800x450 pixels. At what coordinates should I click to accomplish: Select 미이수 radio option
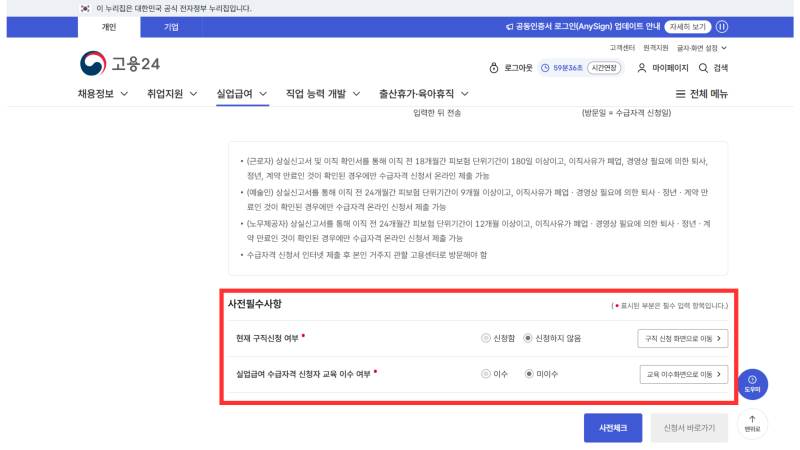point(529,374)
